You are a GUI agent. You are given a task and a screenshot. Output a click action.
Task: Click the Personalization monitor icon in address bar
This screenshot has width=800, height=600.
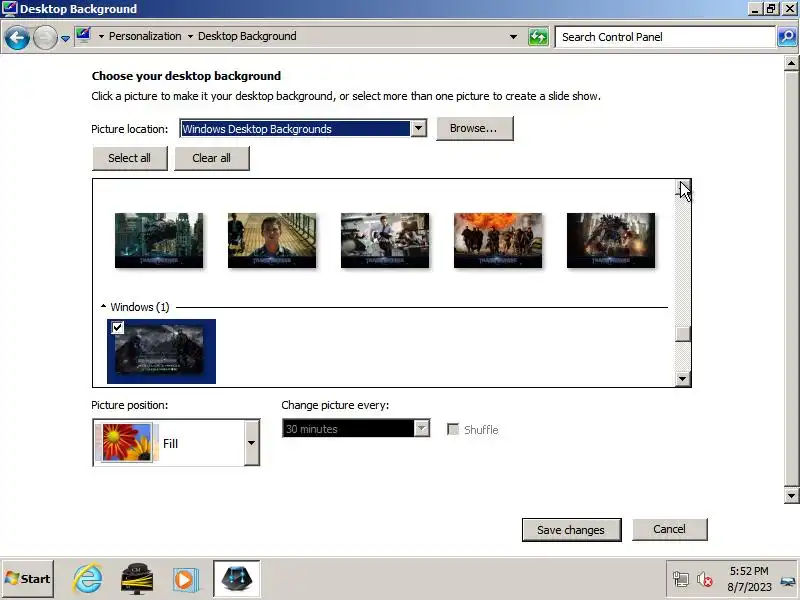83,36
